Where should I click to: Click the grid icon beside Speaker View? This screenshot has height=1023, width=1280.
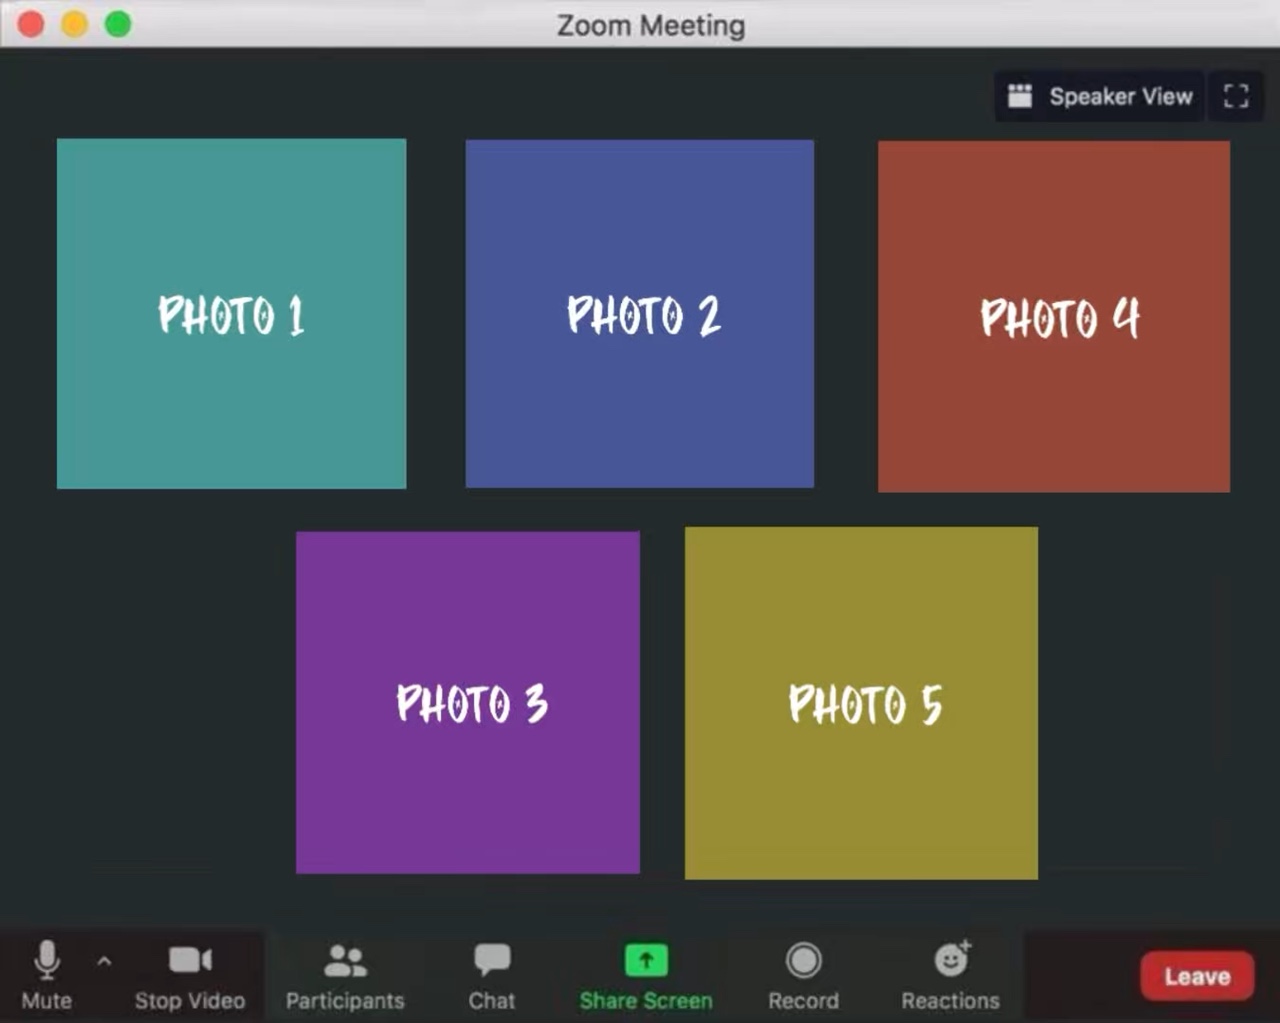(x=1020, y=96)
